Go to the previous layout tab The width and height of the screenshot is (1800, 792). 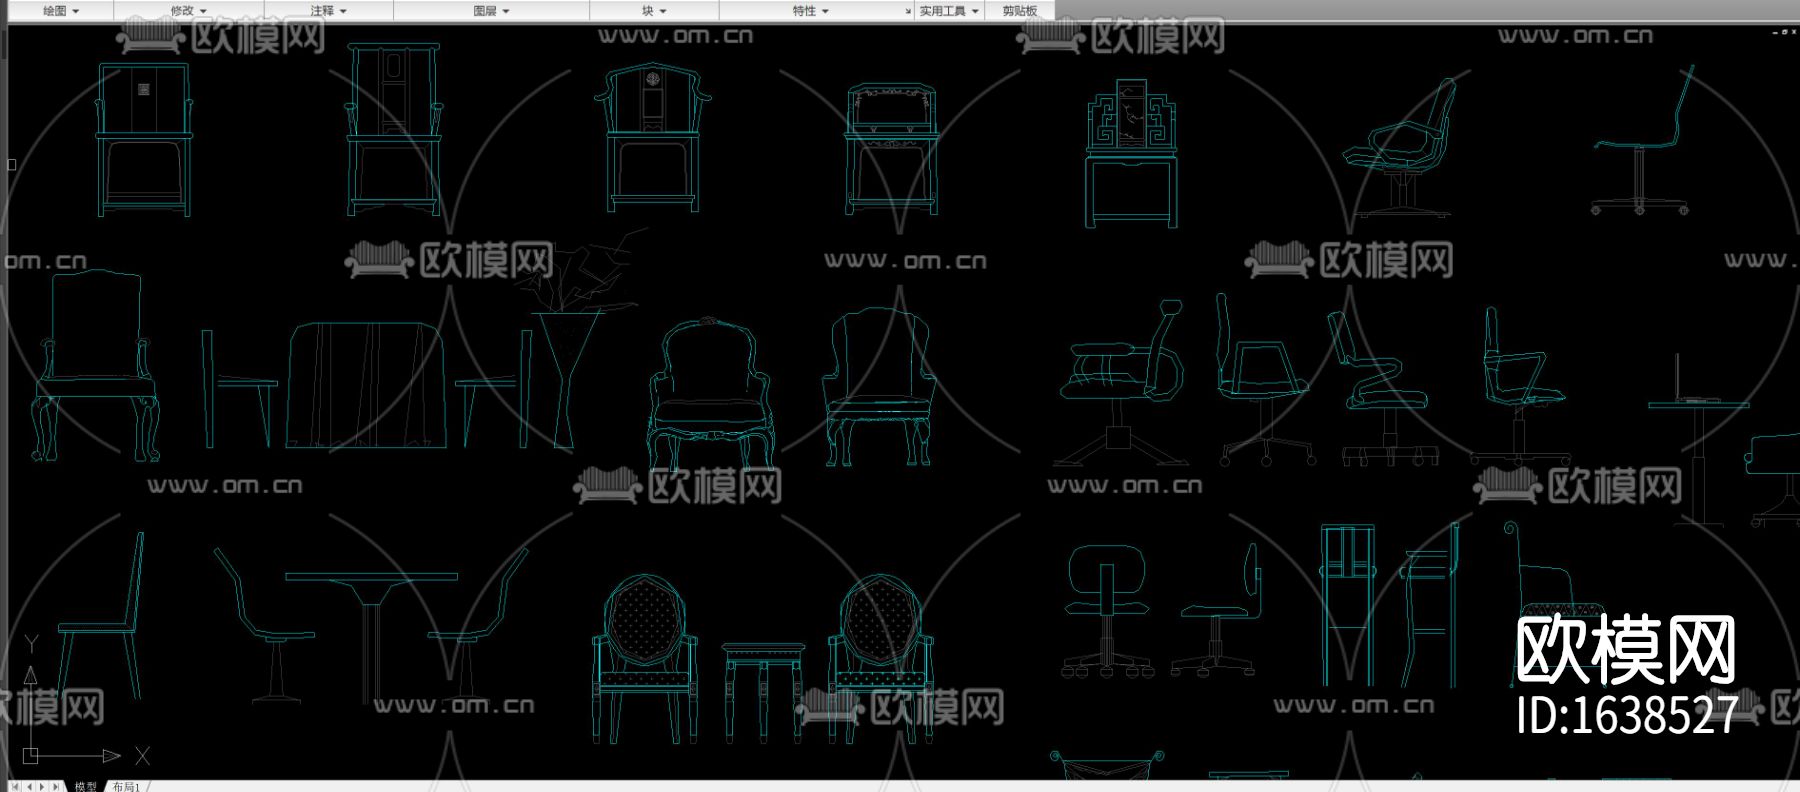click(x=29, y=786)
